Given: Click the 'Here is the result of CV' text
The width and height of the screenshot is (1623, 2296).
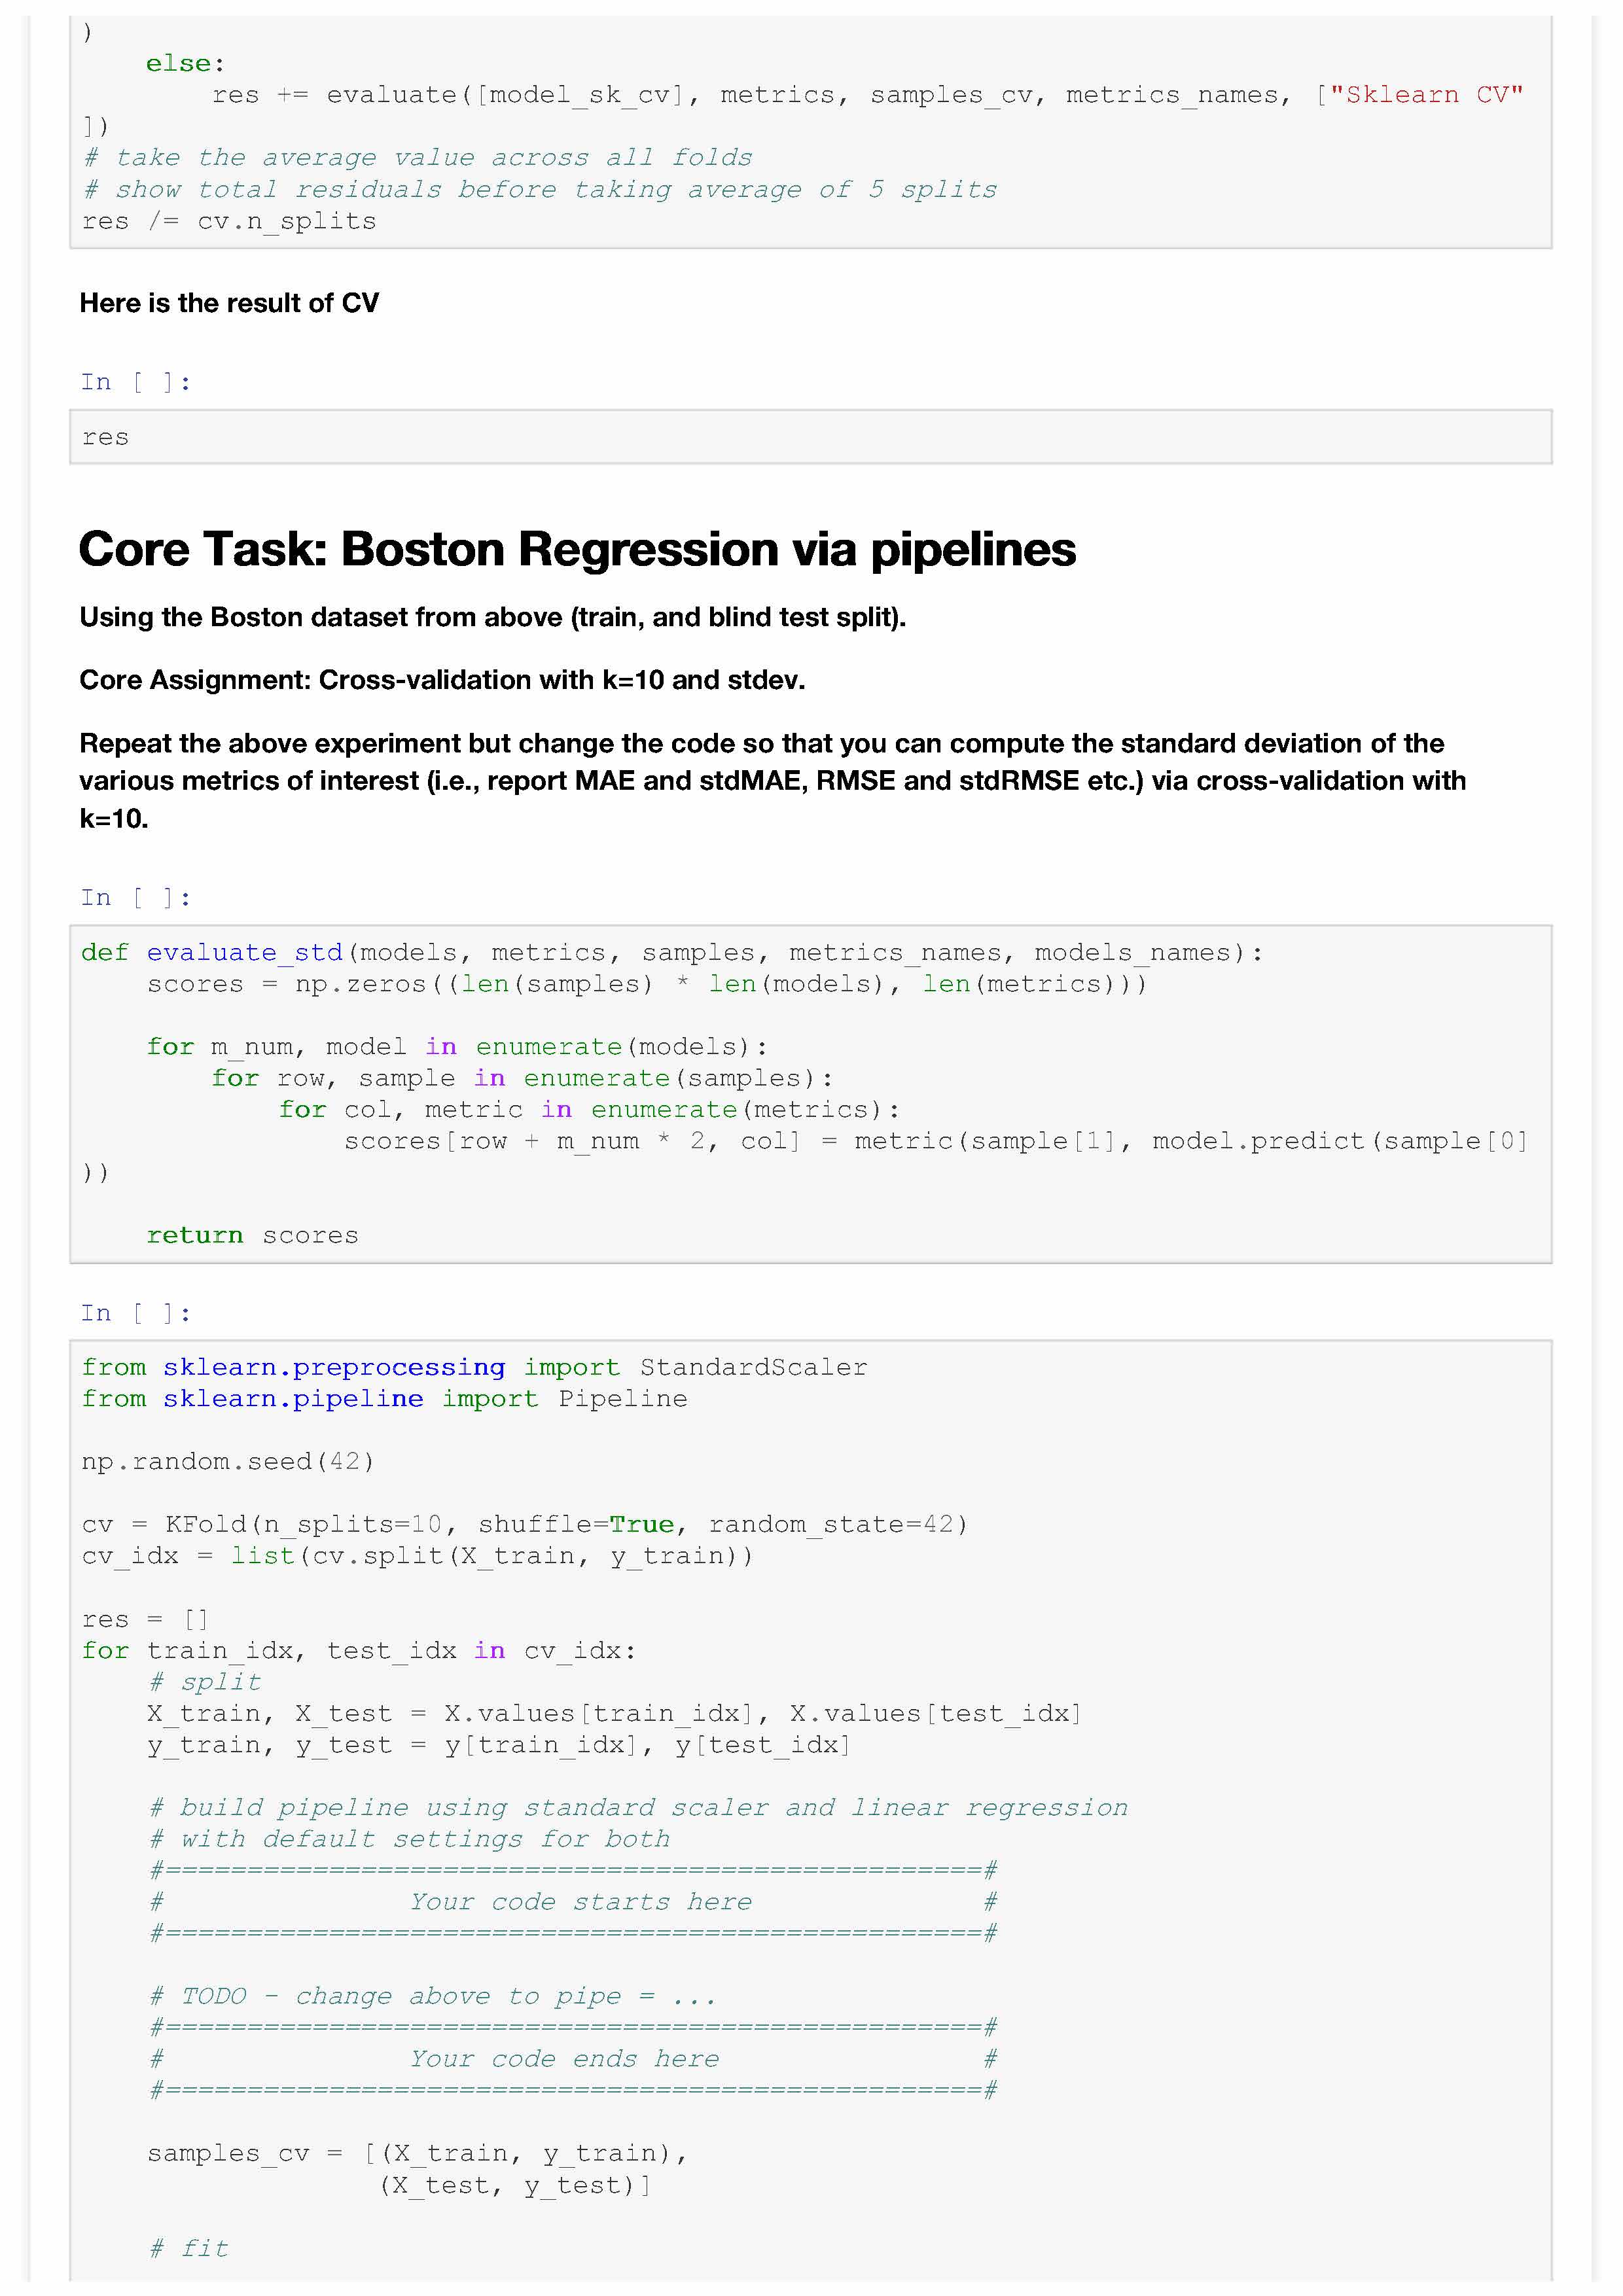Looking at the screenshot, I should click(x=229, y=303).
